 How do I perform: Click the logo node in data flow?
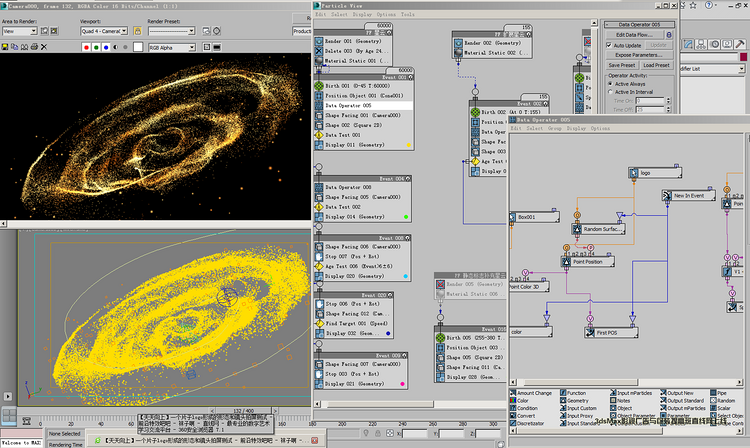coord(655,173)
